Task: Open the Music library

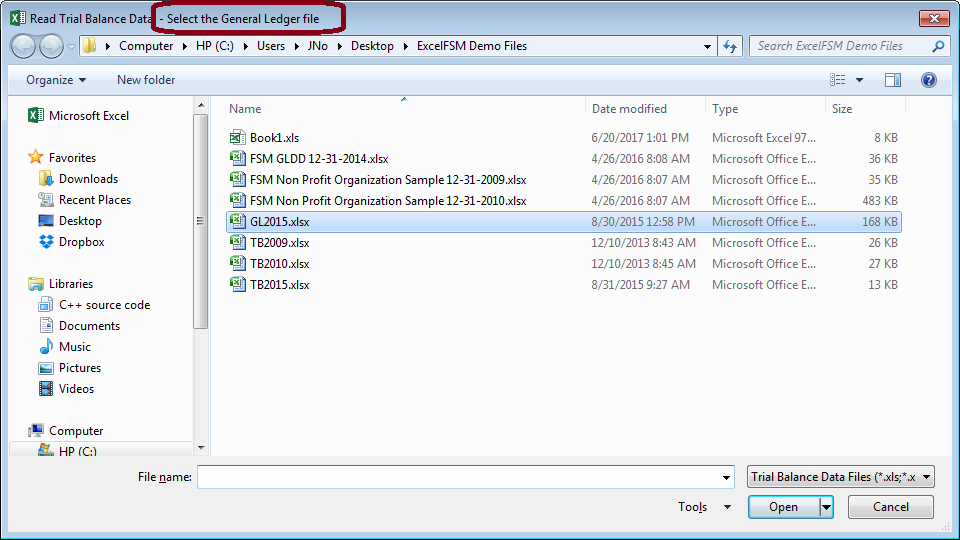Action: (64, 347)
